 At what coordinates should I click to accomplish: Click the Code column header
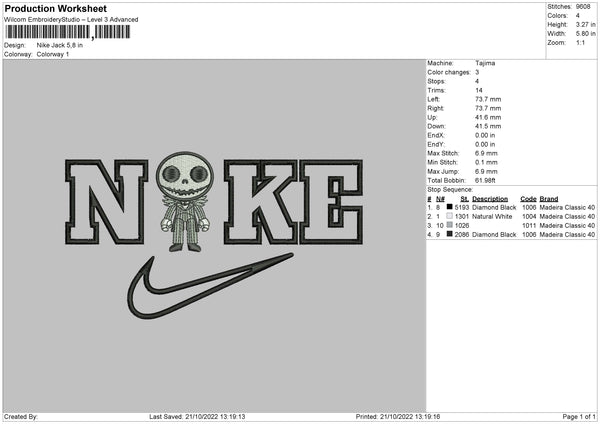click(x=528, y=199)
